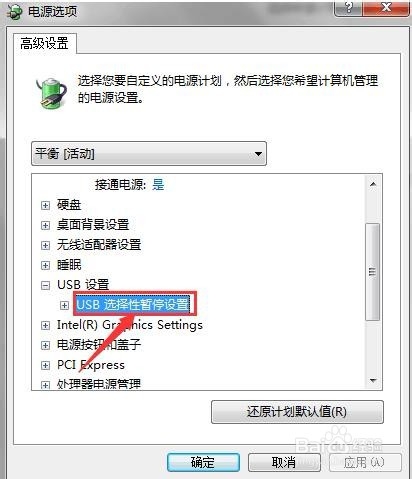Viewport: 412px width, 479px height.
Task: Expand the 无线适配器设置 node
Action: coord(45,245)
